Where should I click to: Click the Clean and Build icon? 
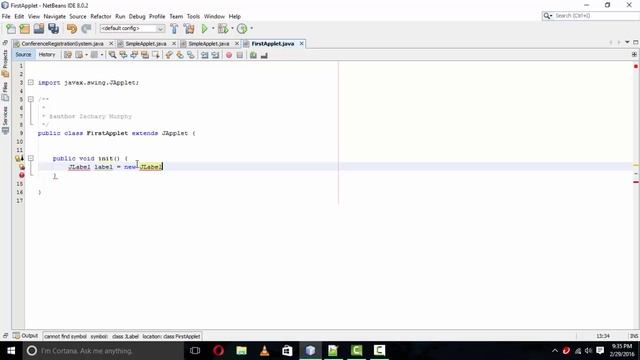[x=189, y=29]
